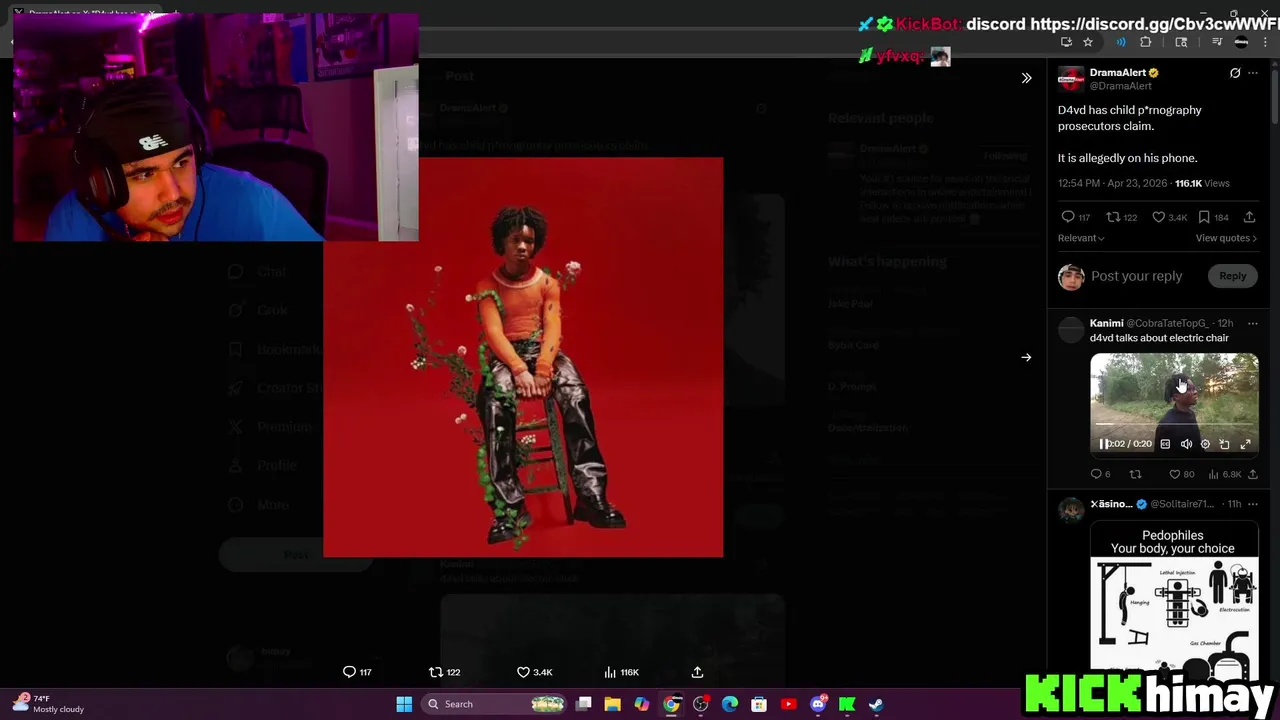Open View quotes link
This screenshot has height=720, width=1280.
[1226, 238]
